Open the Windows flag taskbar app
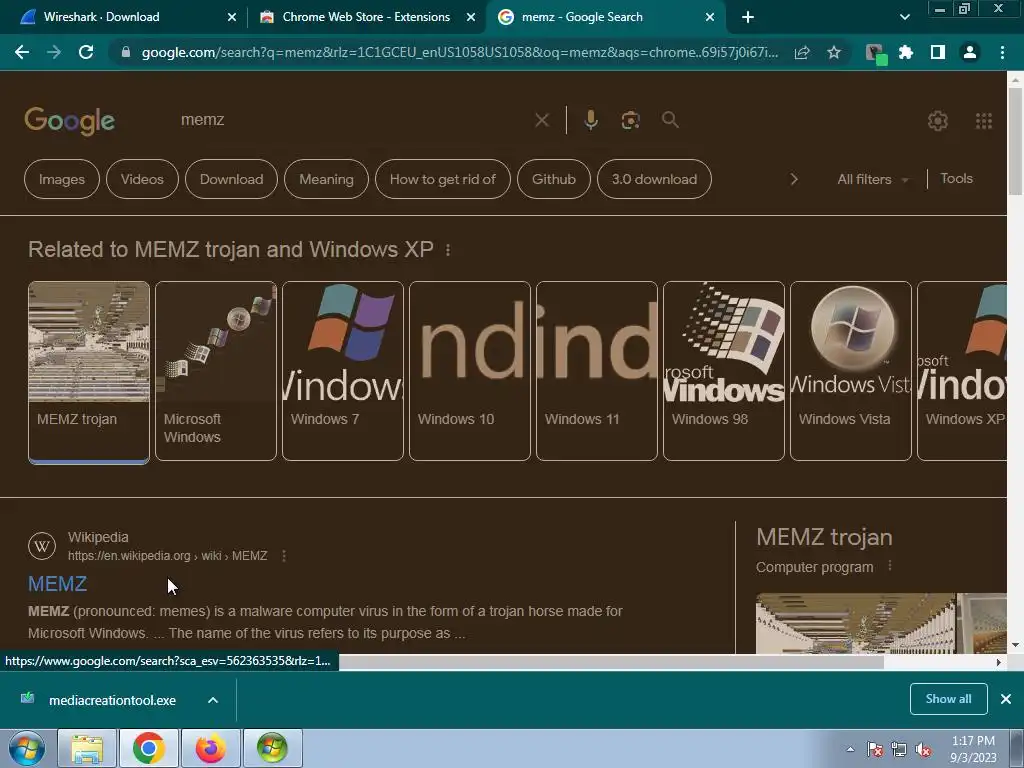 272,748
